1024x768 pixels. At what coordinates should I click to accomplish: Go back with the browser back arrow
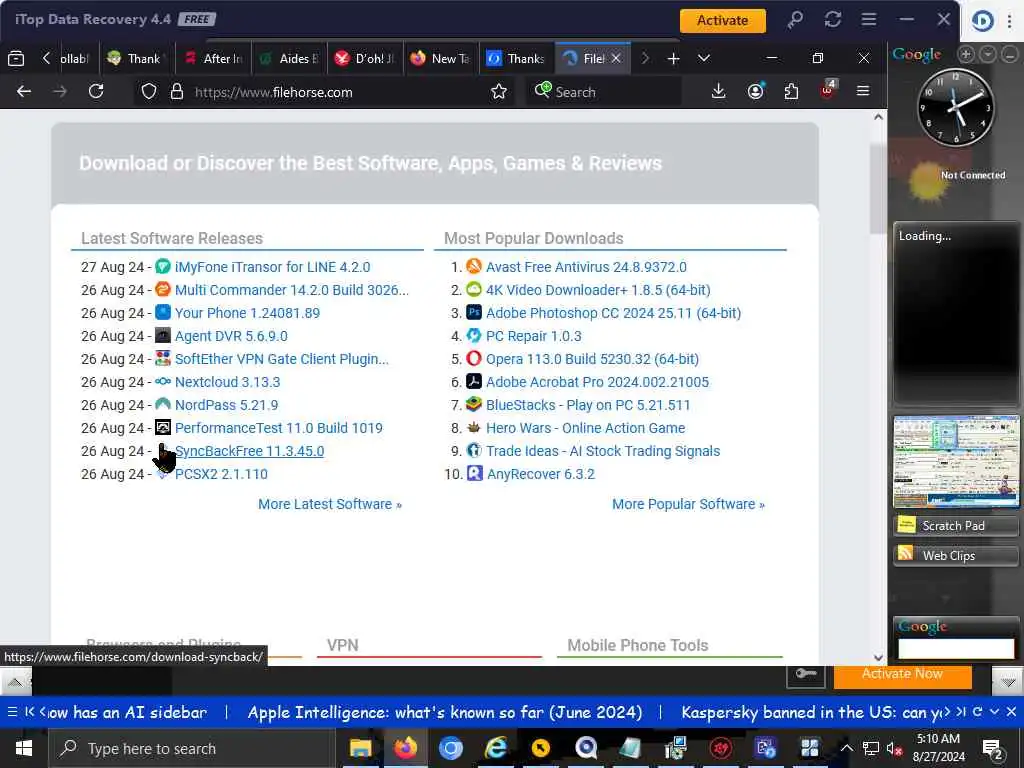[x=24, y=91]
